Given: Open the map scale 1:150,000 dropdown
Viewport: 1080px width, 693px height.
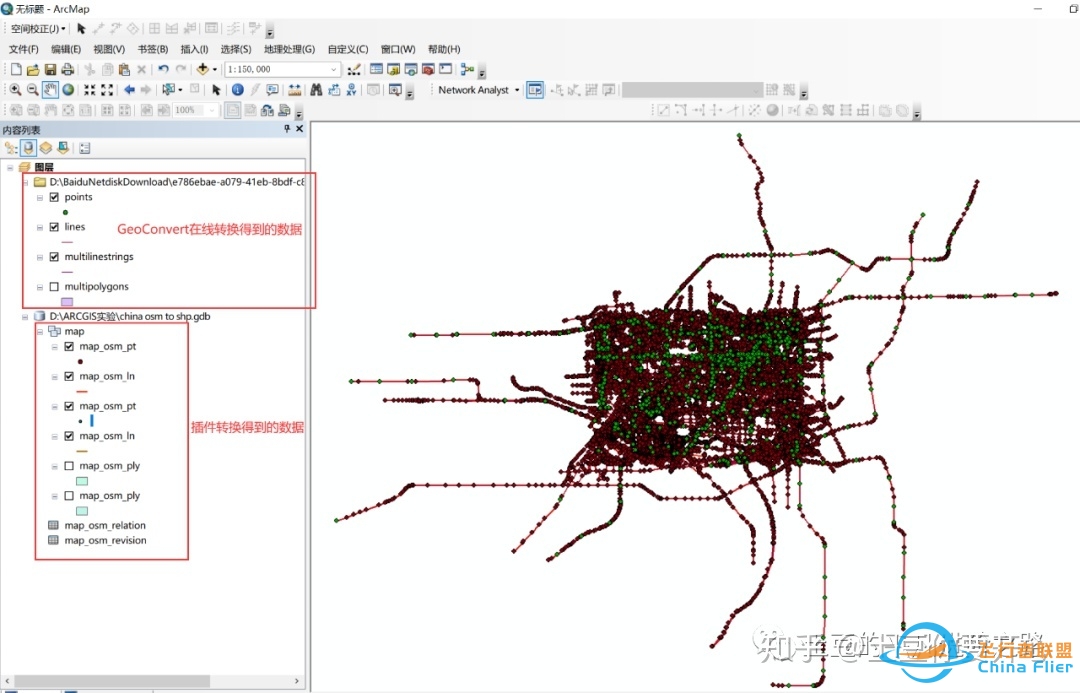Looking at the screenshot, I should [x=333, y=70].
